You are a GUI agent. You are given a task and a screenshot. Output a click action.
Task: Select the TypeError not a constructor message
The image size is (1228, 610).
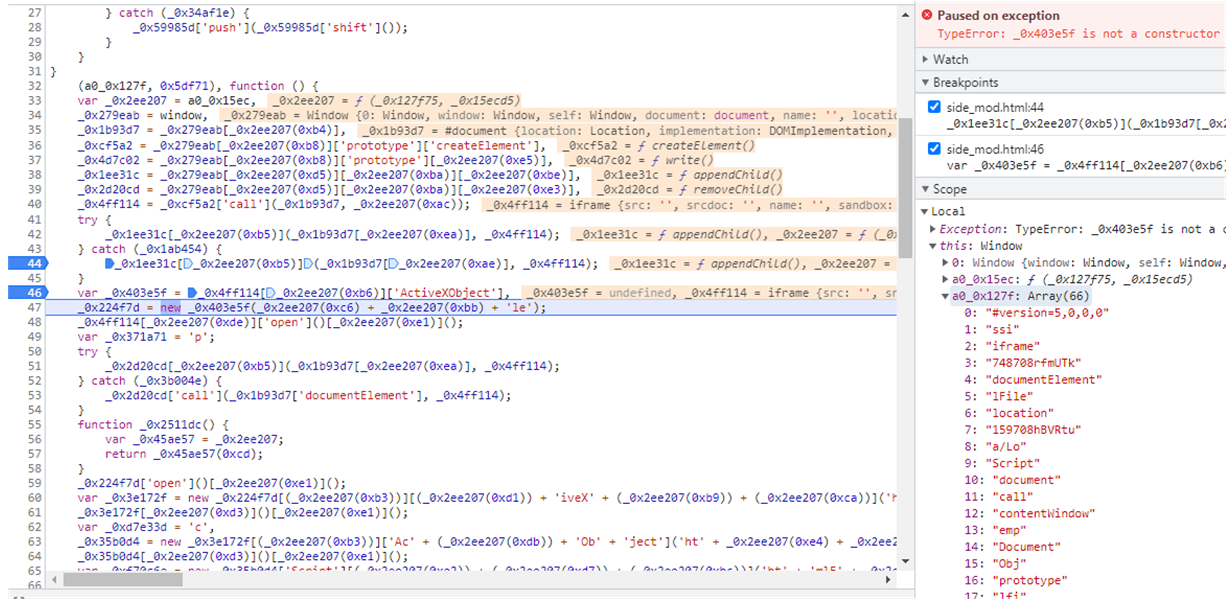click(1078, 33)
